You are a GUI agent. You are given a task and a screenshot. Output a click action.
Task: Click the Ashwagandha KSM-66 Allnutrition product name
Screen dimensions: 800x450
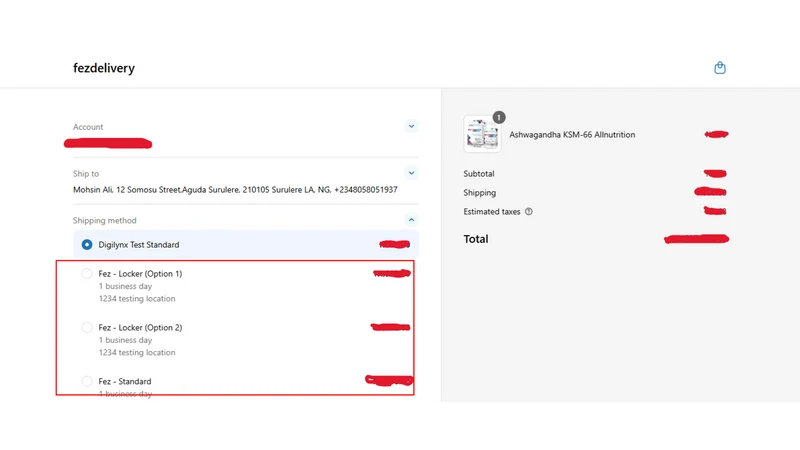click(x=572, y=135)
